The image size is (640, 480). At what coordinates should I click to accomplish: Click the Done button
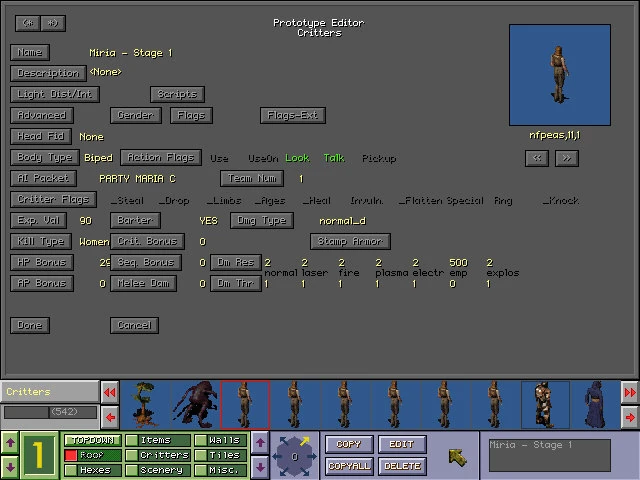click(x=30, y=325)
